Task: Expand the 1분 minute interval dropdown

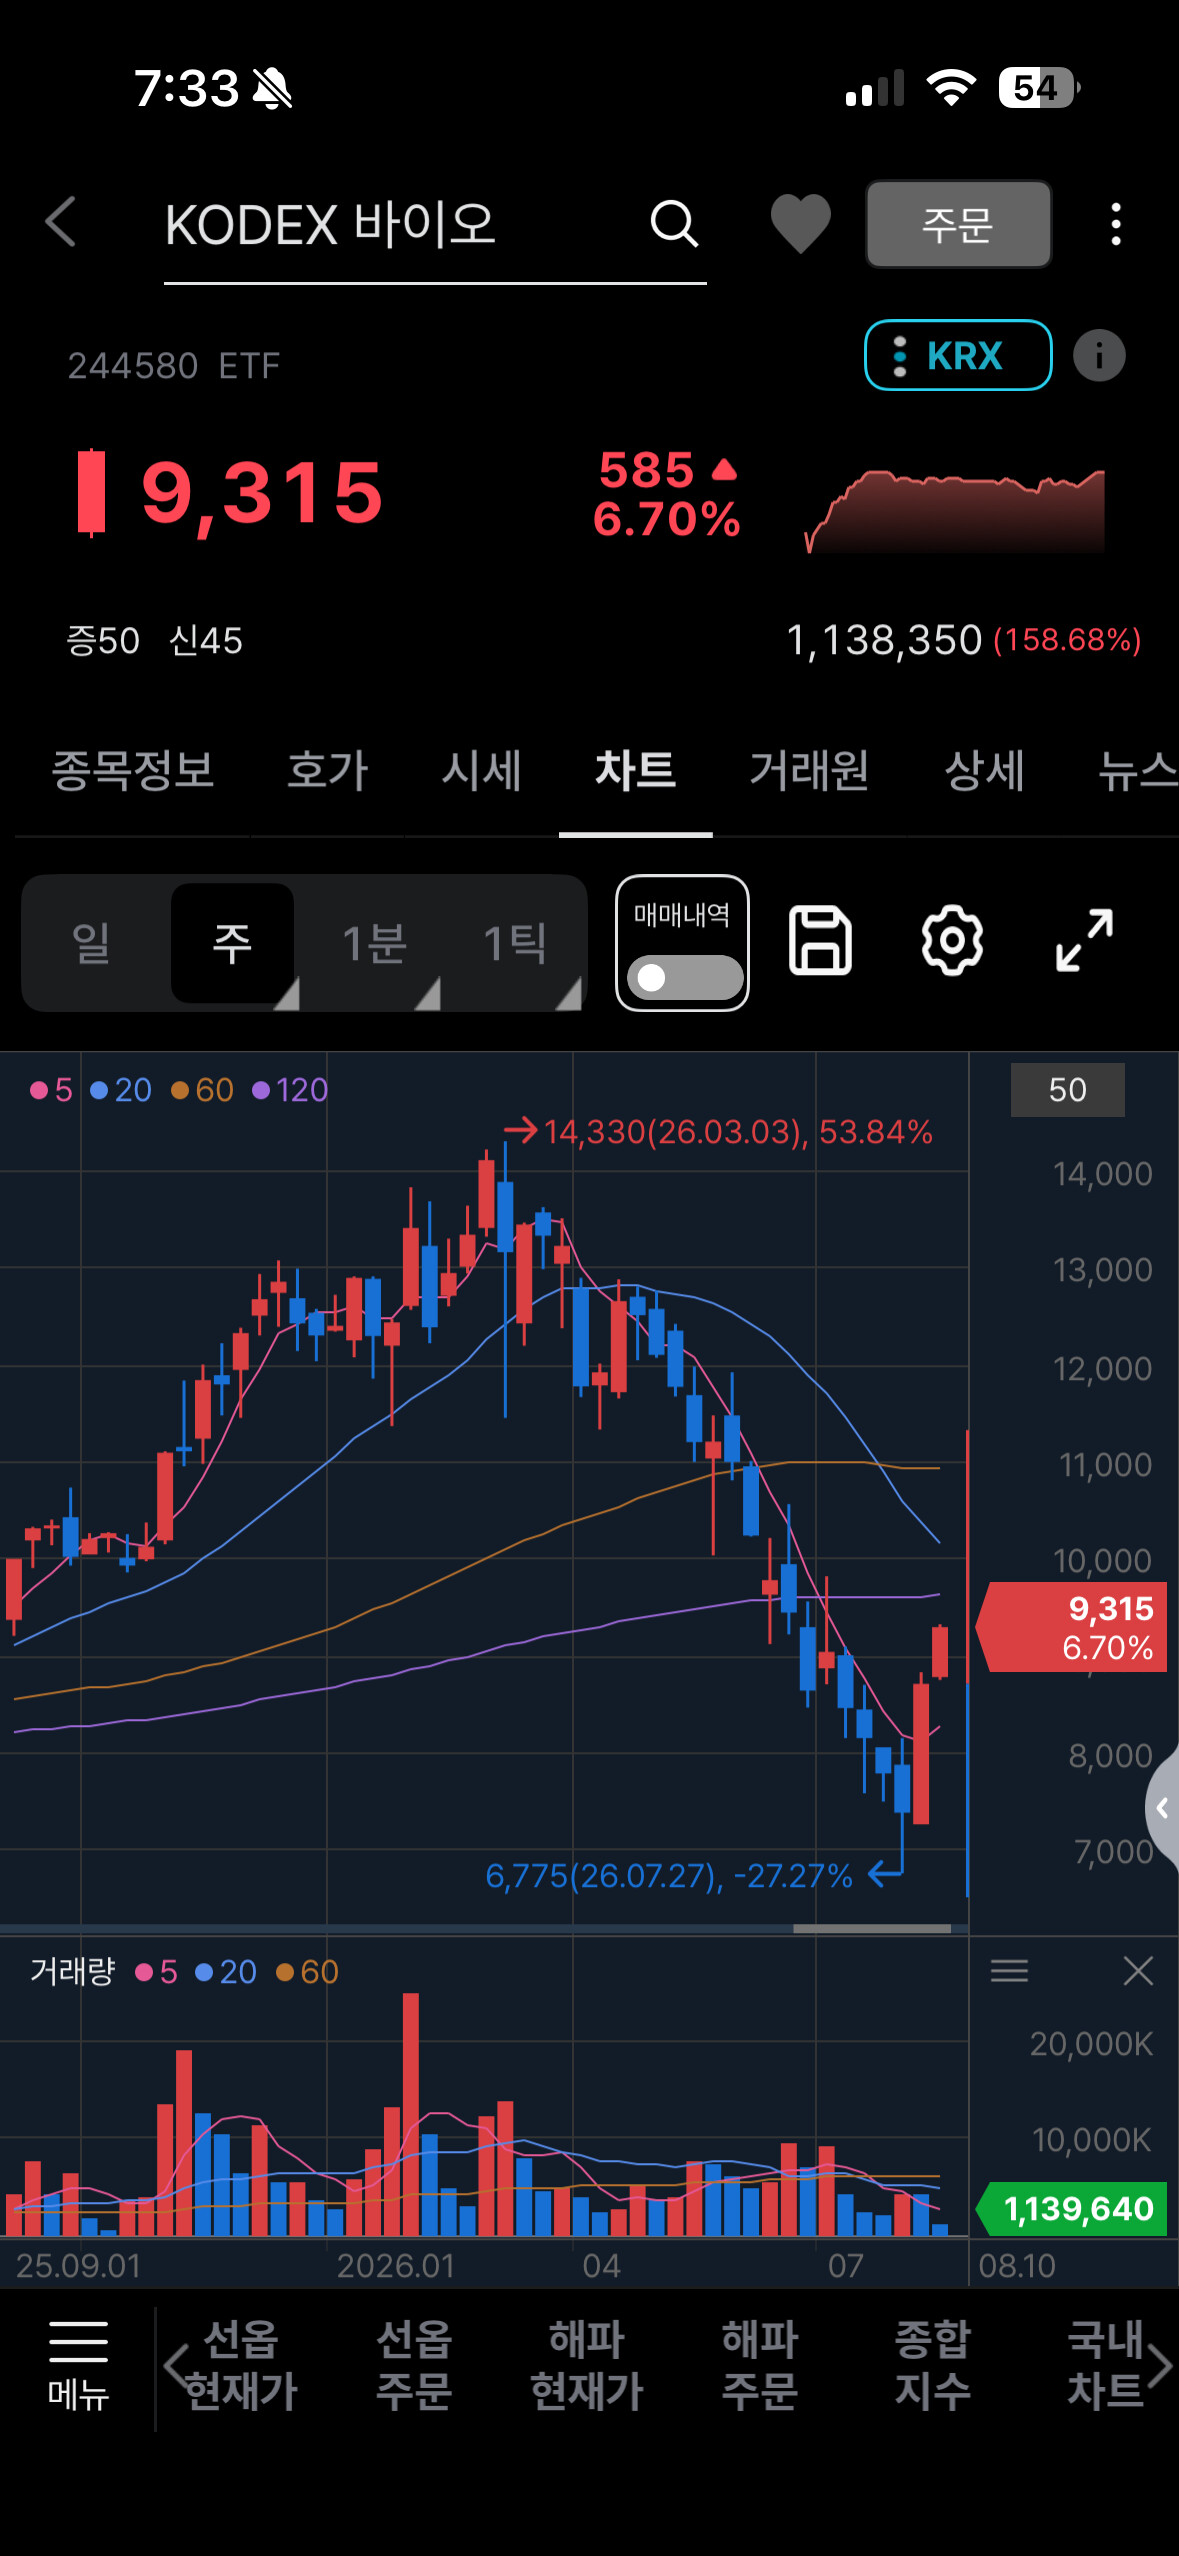Action: [374, 943]
